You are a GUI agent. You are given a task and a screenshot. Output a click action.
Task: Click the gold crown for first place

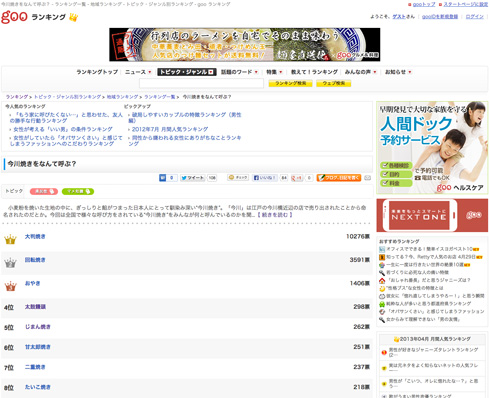point(10,239)
